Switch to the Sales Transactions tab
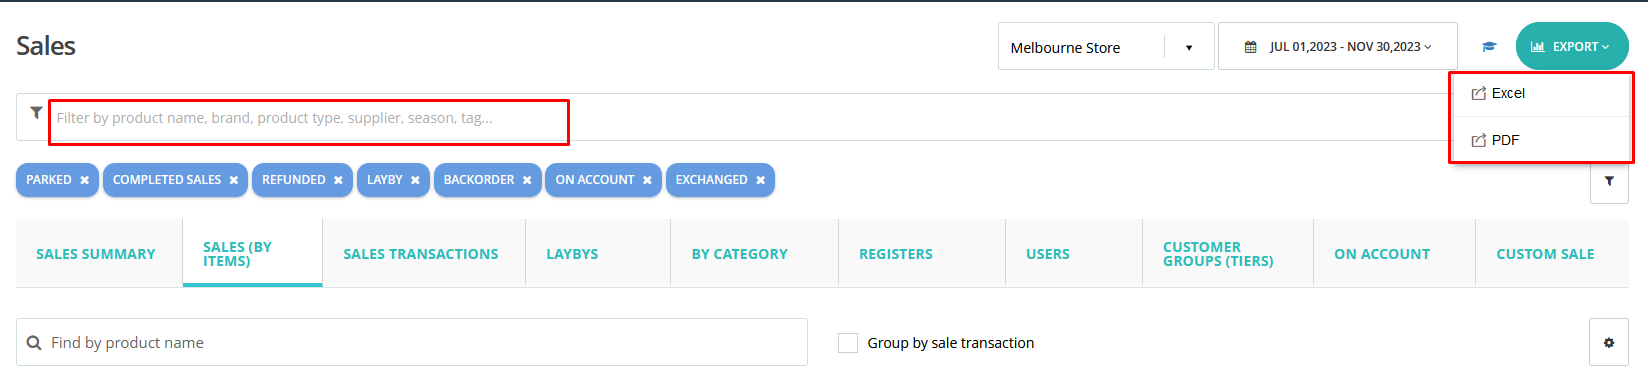This screenshot has height=376, width=1648. tap(421, 254)
